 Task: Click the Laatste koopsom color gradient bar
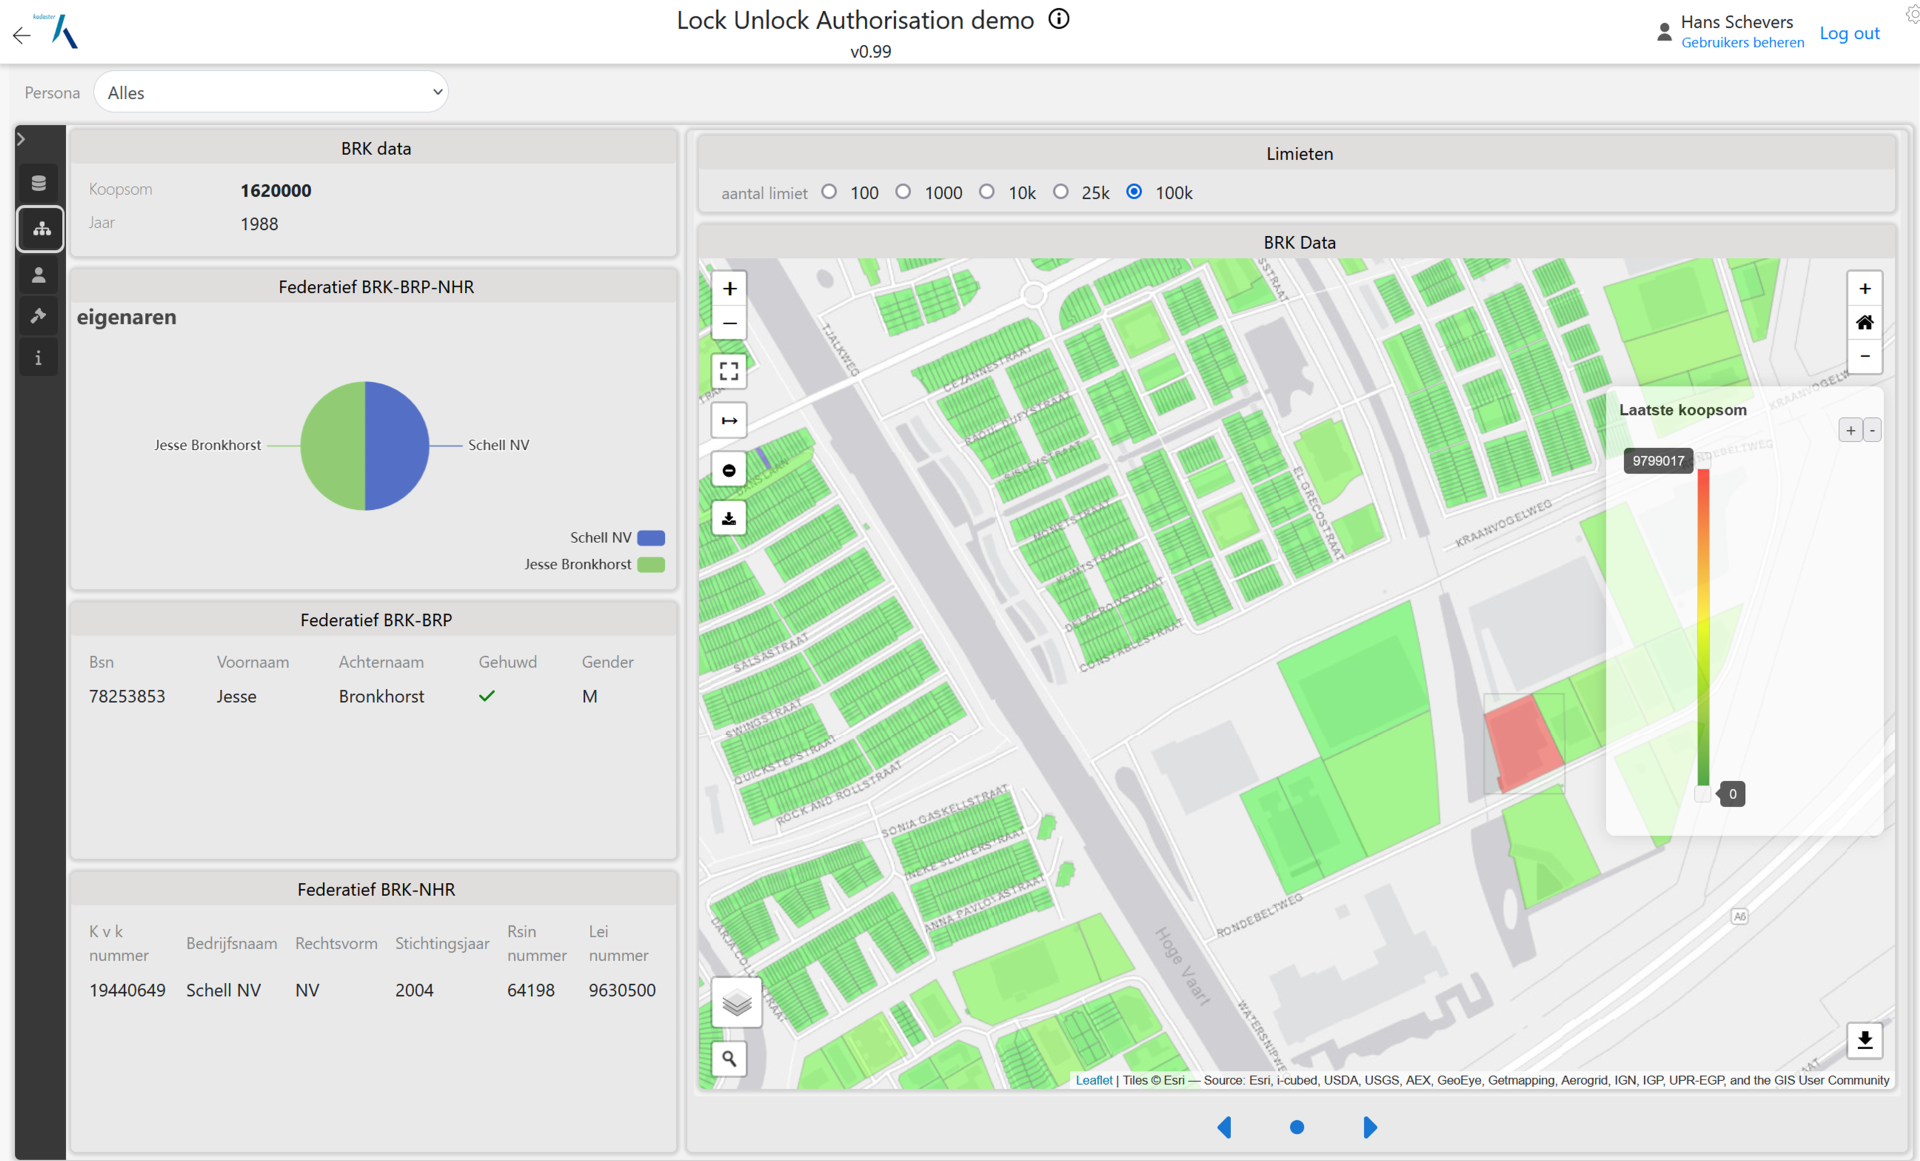coord(1703,628)
